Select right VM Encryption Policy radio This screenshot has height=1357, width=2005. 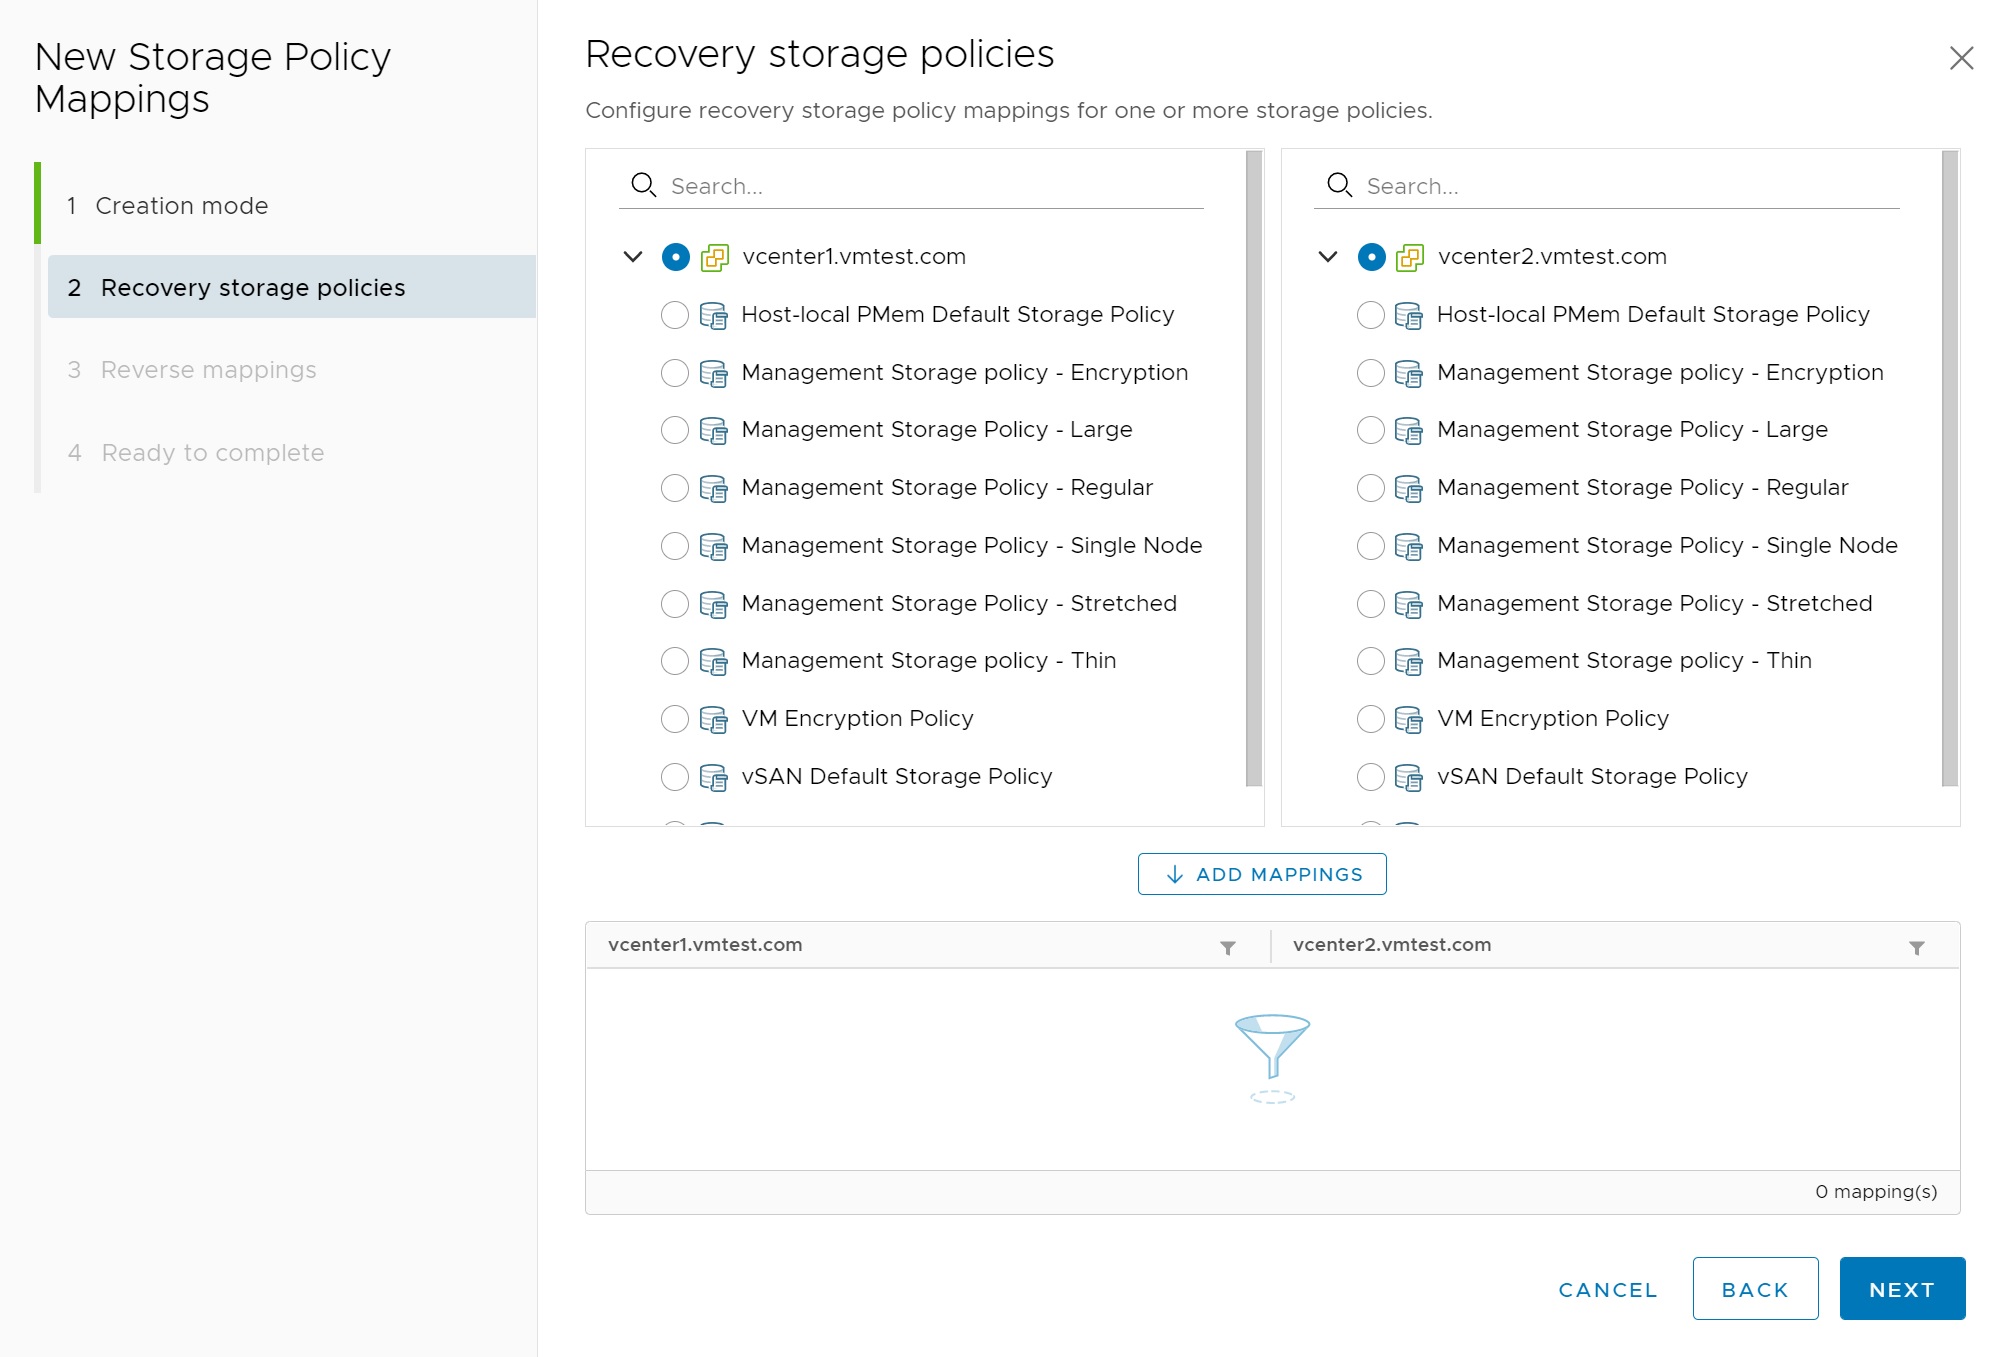point(1371,719)
